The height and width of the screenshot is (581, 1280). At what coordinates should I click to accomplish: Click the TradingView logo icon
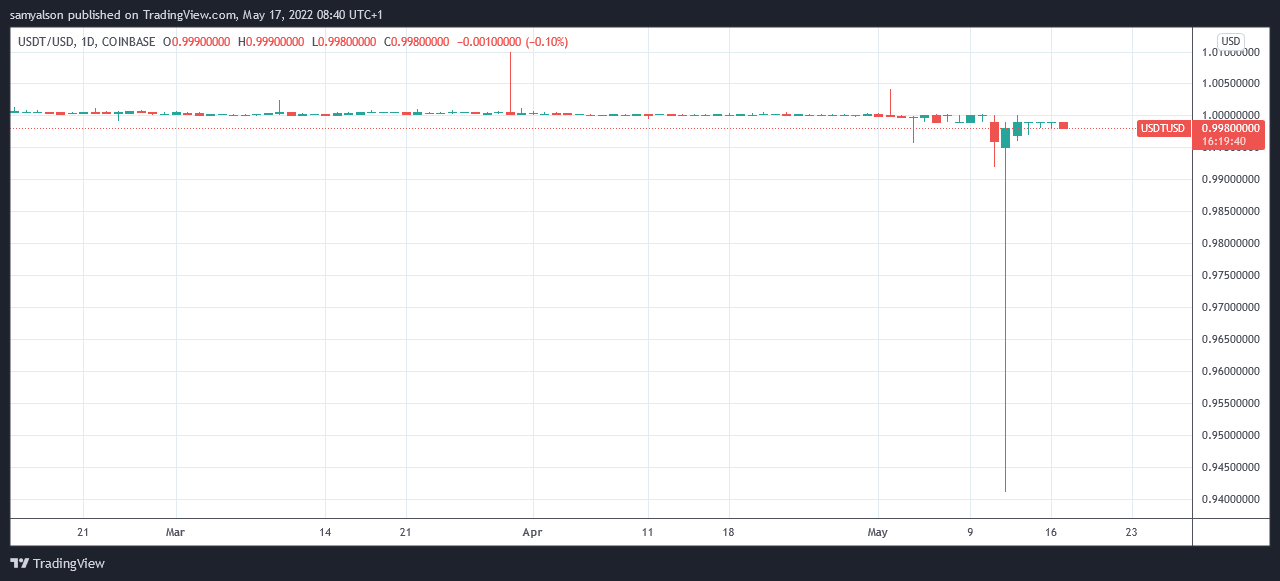(20, 564)
